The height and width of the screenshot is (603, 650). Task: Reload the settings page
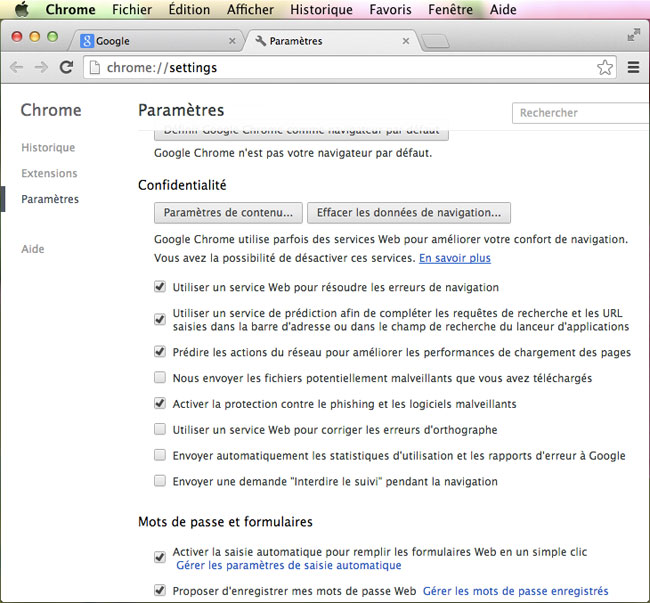(x=66, y=67)
